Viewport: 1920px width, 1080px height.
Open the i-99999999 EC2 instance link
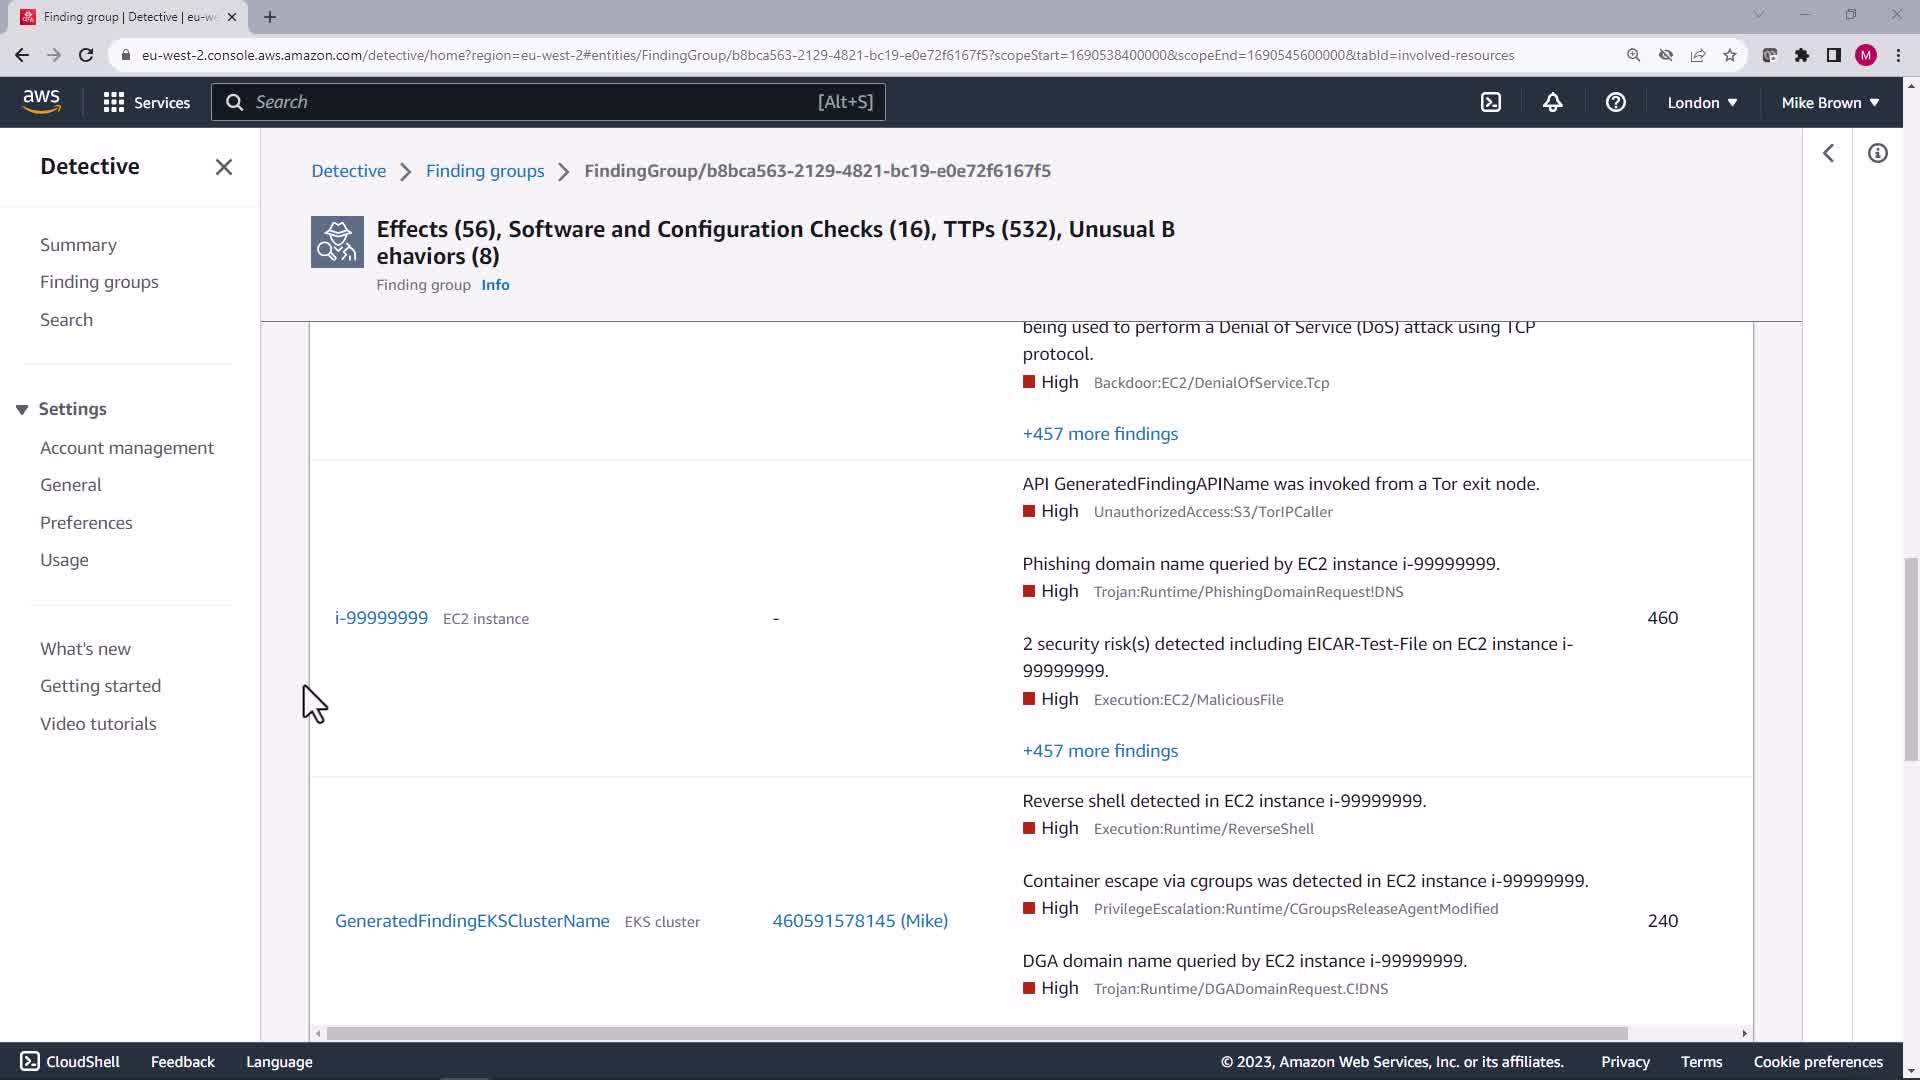[381, 618]
